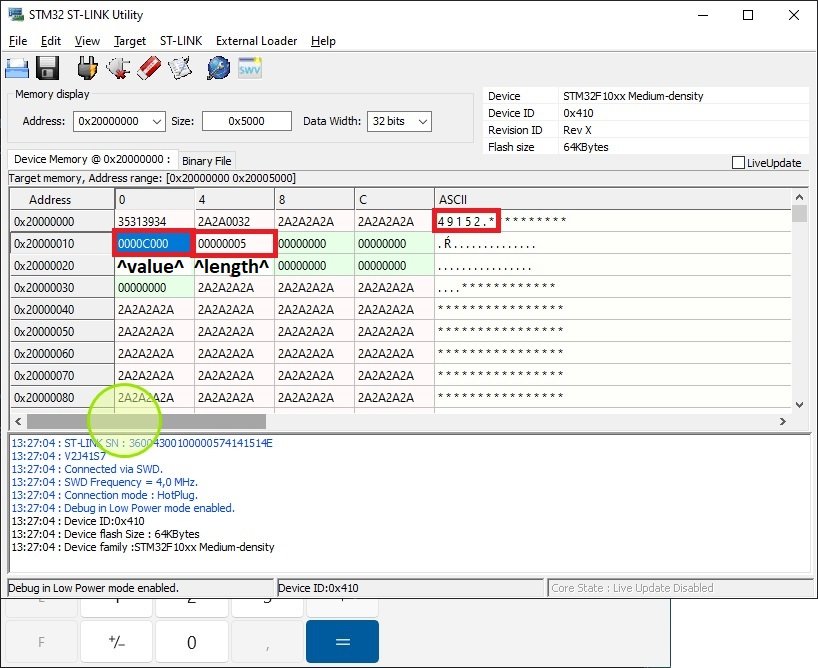The width and height of the screenshot is (818, 668).
Task: Click log line Connected via SWD
Action: pyautogui.click(x=87, y=469)
